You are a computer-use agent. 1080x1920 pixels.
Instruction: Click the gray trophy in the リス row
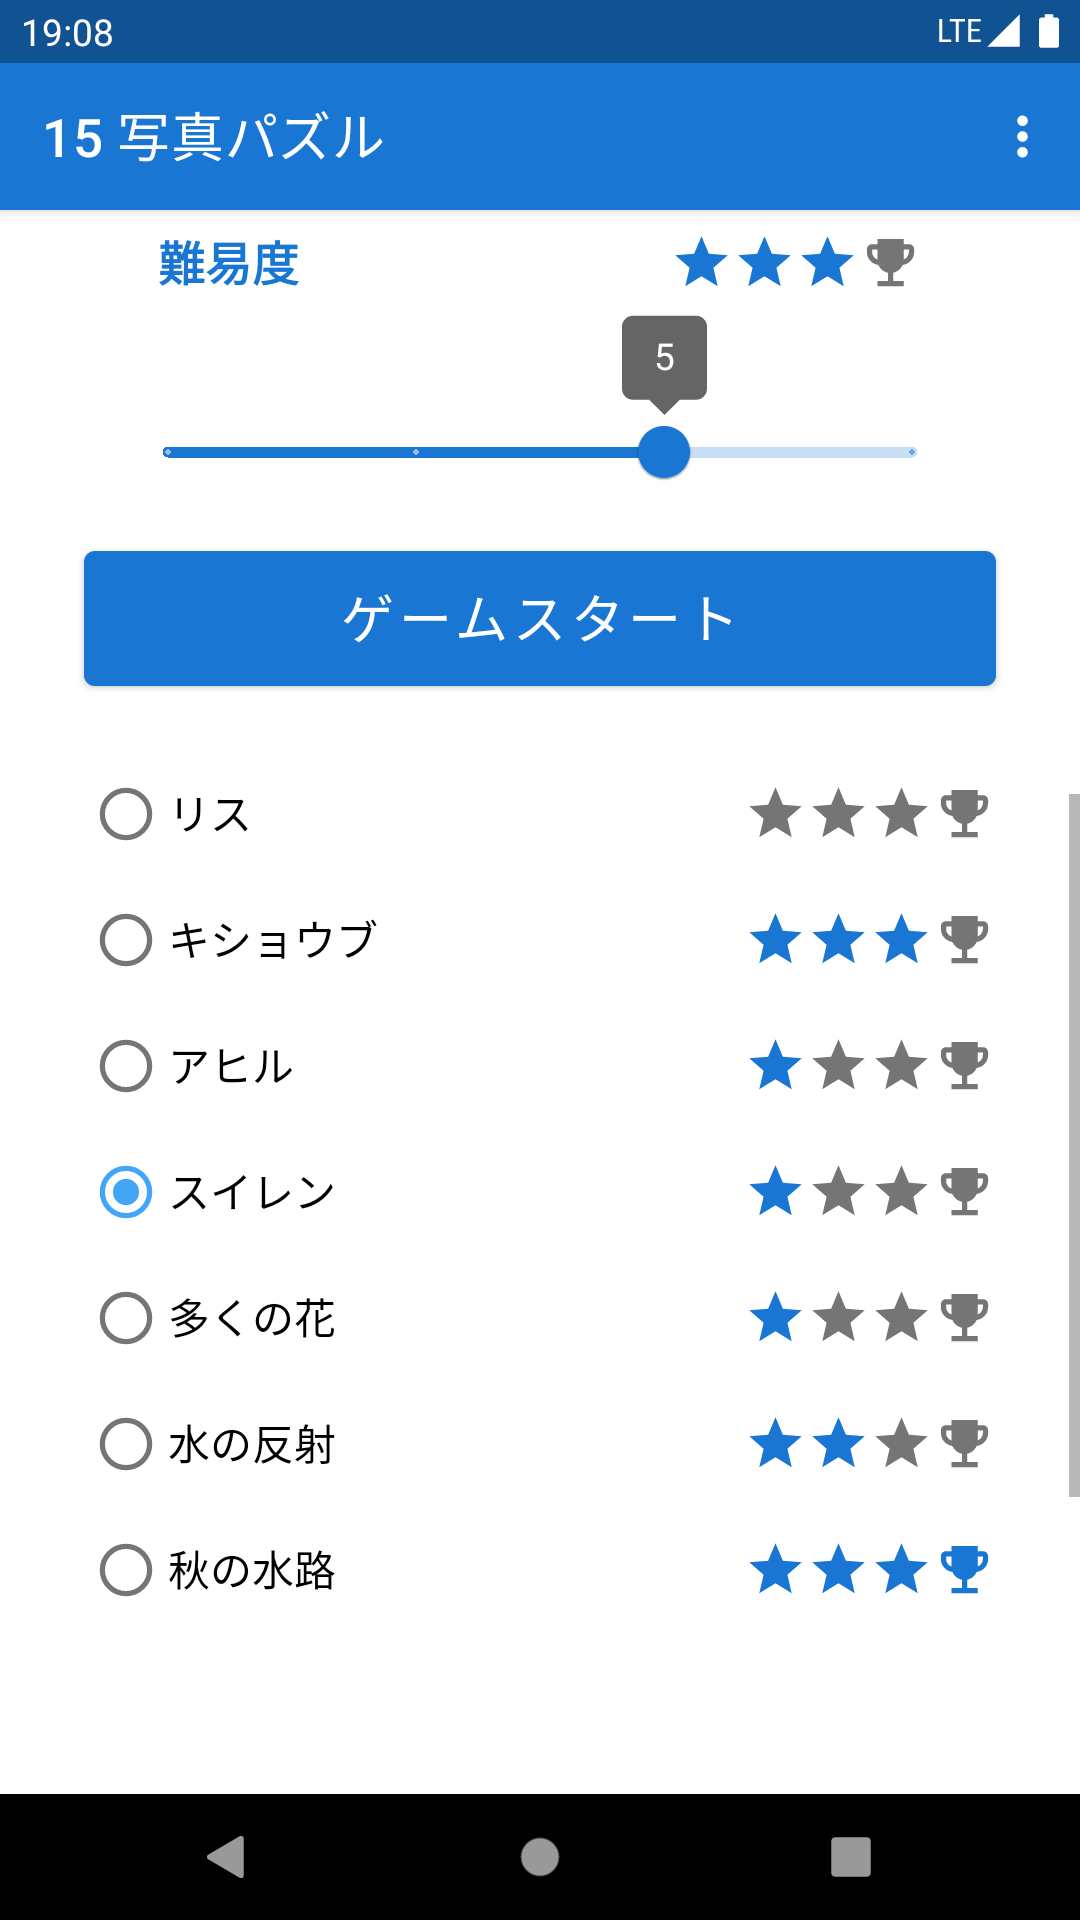pyautogui.click(x=965, y=813)
